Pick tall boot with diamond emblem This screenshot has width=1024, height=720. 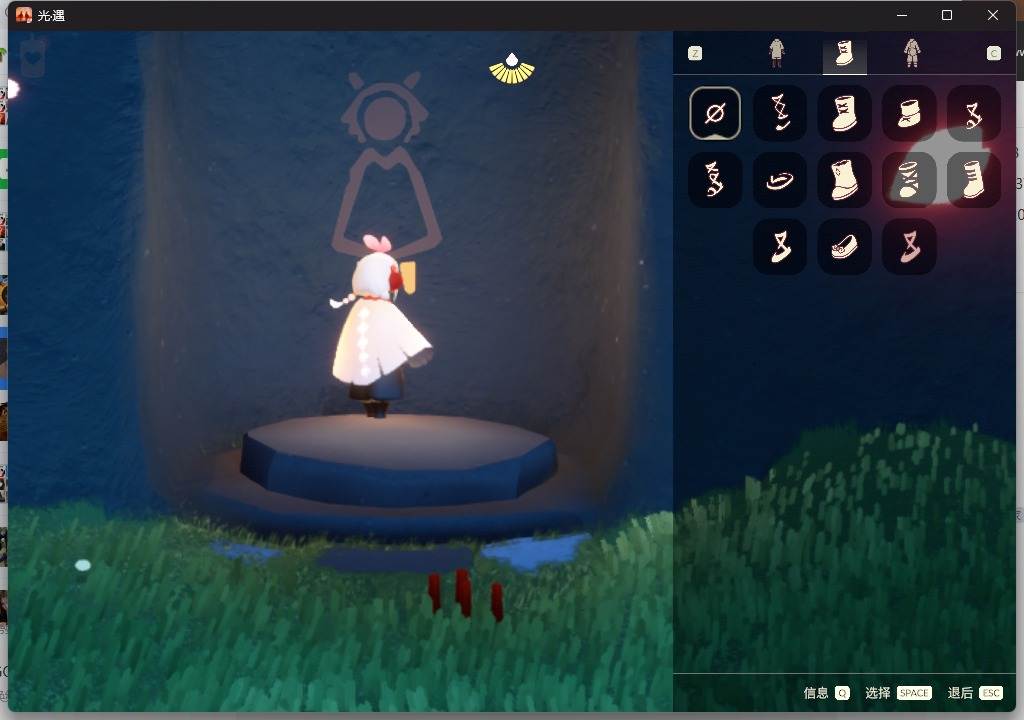[844, 180]
